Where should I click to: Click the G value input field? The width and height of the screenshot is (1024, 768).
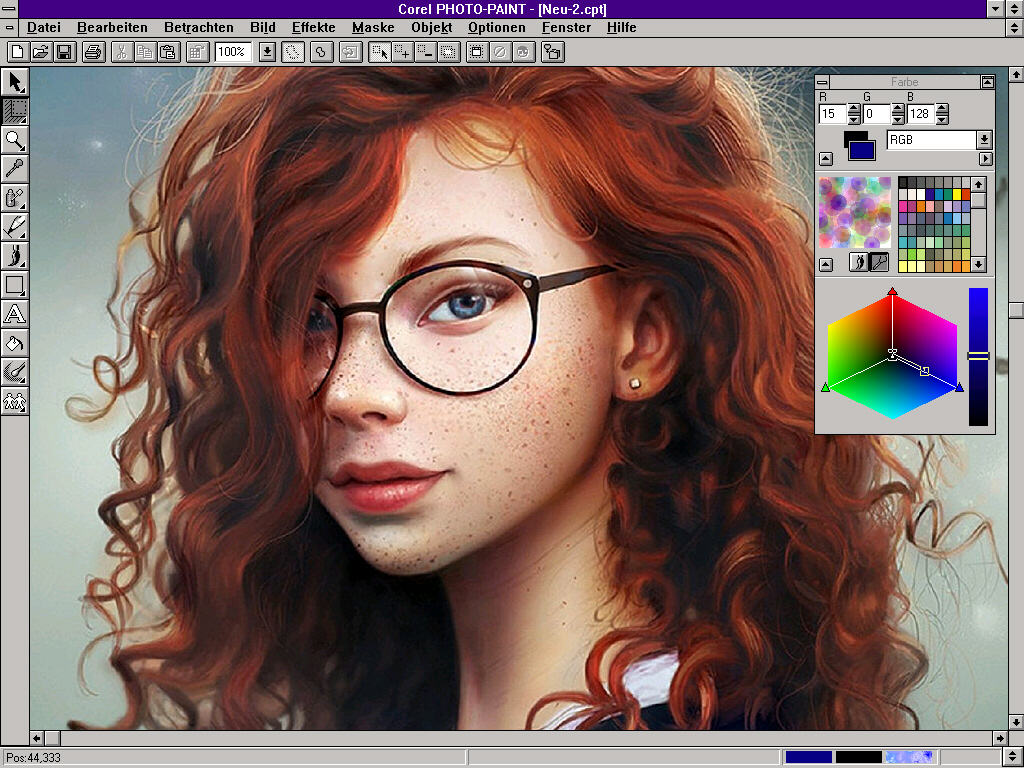pyautogui.click(x=876, y=114)
